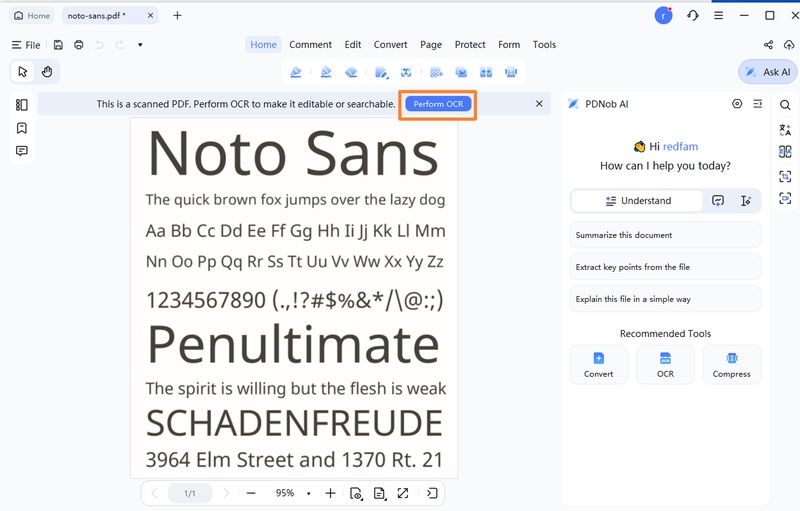Switch to the Protect tab
The width and height of the screenshot is (800, 511).
coord(470,45)
